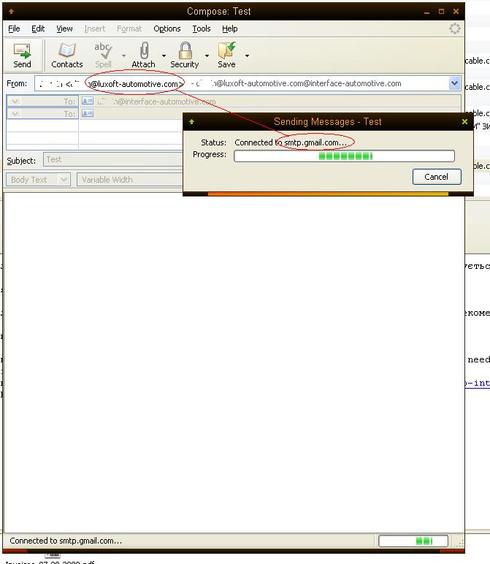Open the Edit menu
The image size is (490, 564).
[38, 29]
